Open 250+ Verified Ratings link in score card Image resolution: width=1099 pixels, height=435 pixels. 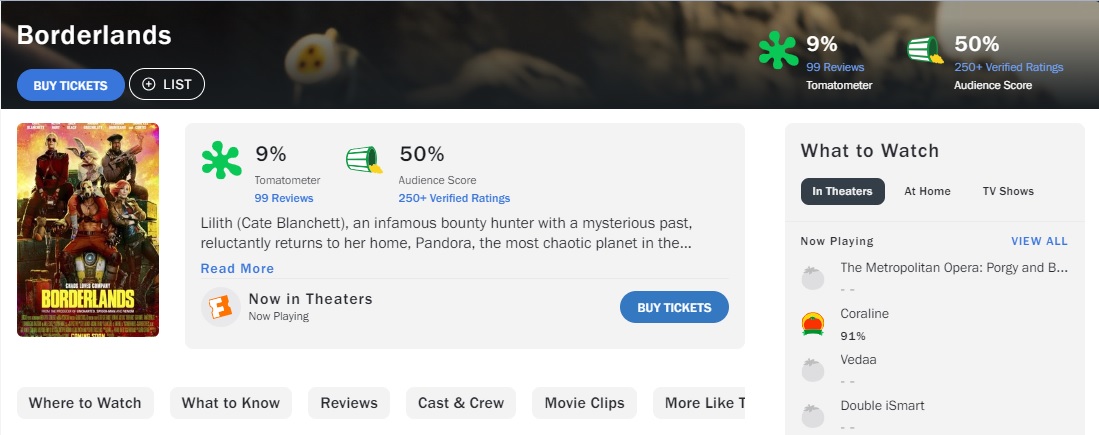pos(454,198)
